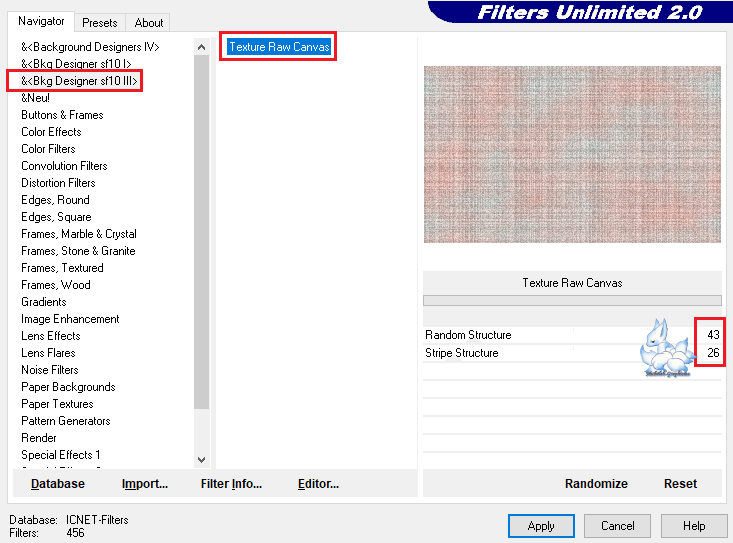Viewport: 733px width, 543px height.
Task: Select the &Neu! category
Action: (36, 98)
